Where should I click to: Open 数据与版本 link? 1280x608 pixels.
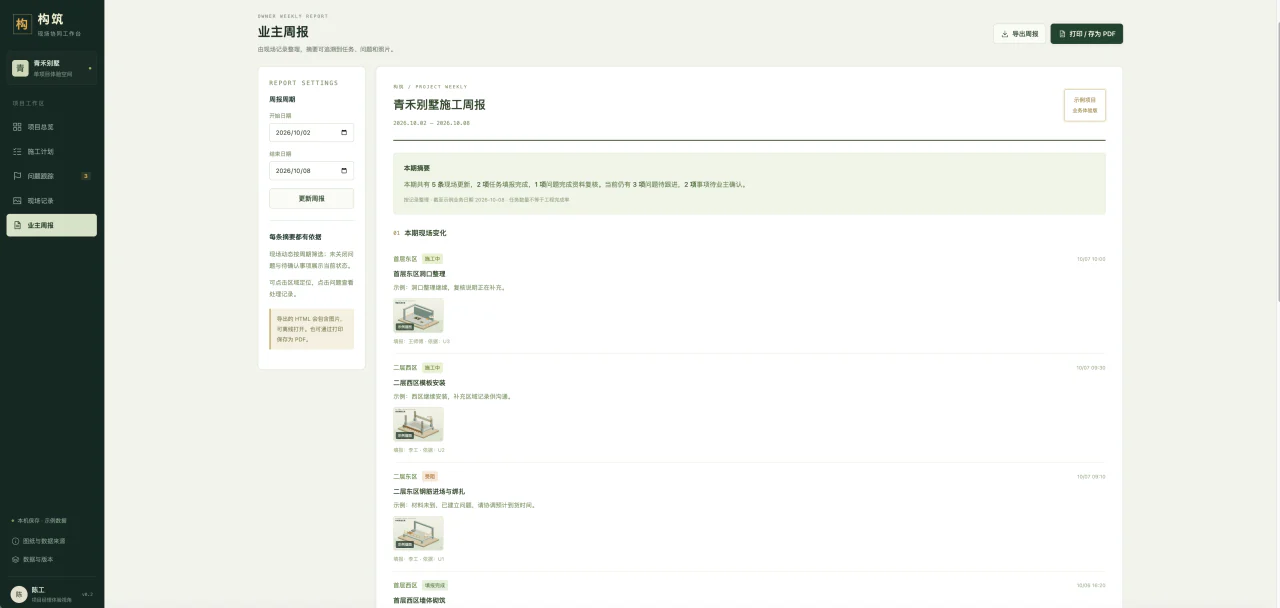click(38, 559)
